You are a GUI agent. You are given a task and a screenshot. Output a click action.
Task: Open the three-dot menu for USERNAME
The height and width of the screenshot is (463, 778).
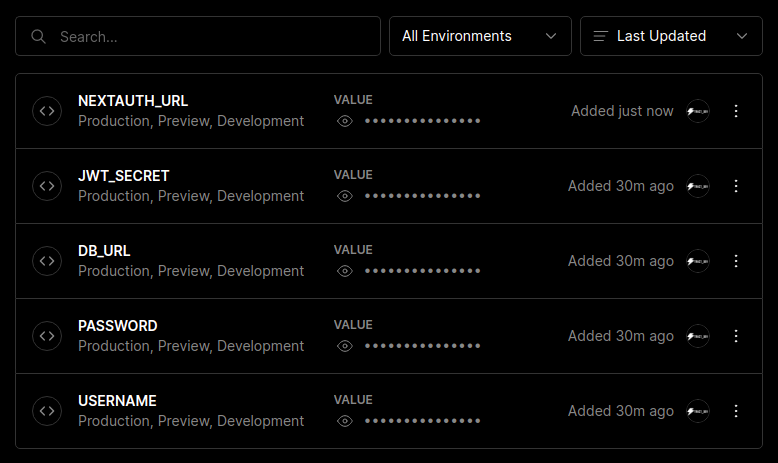(736, 411)
